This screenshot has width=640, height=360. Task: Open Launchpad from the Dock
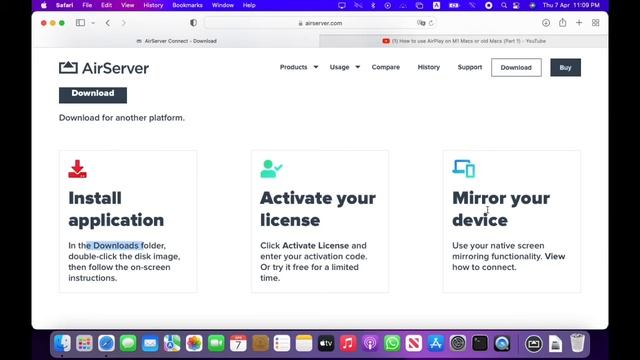pos(84,343)
